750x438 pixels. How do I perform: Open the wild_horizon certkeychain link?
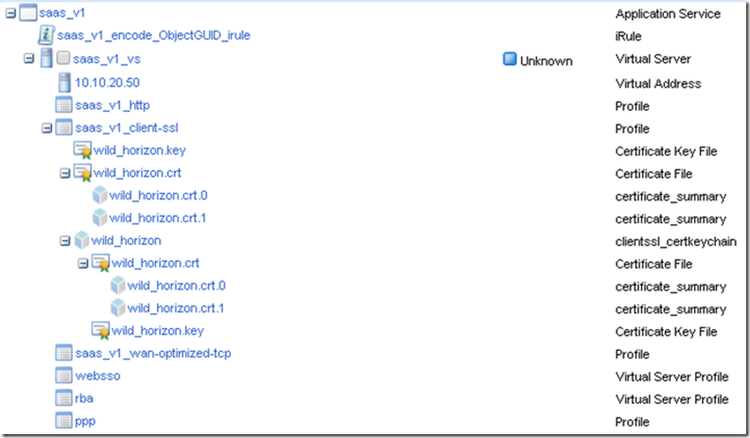coord(126,241)
